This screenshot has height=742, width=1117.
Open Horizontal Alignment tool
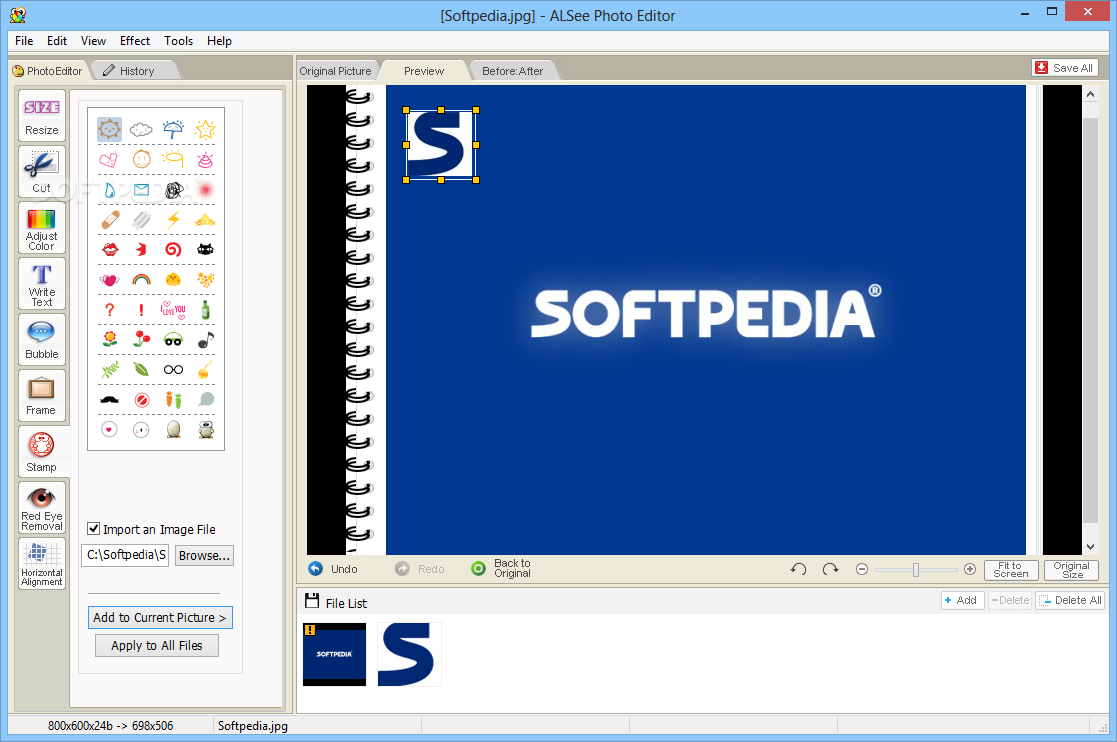click(x=41, y=564)
